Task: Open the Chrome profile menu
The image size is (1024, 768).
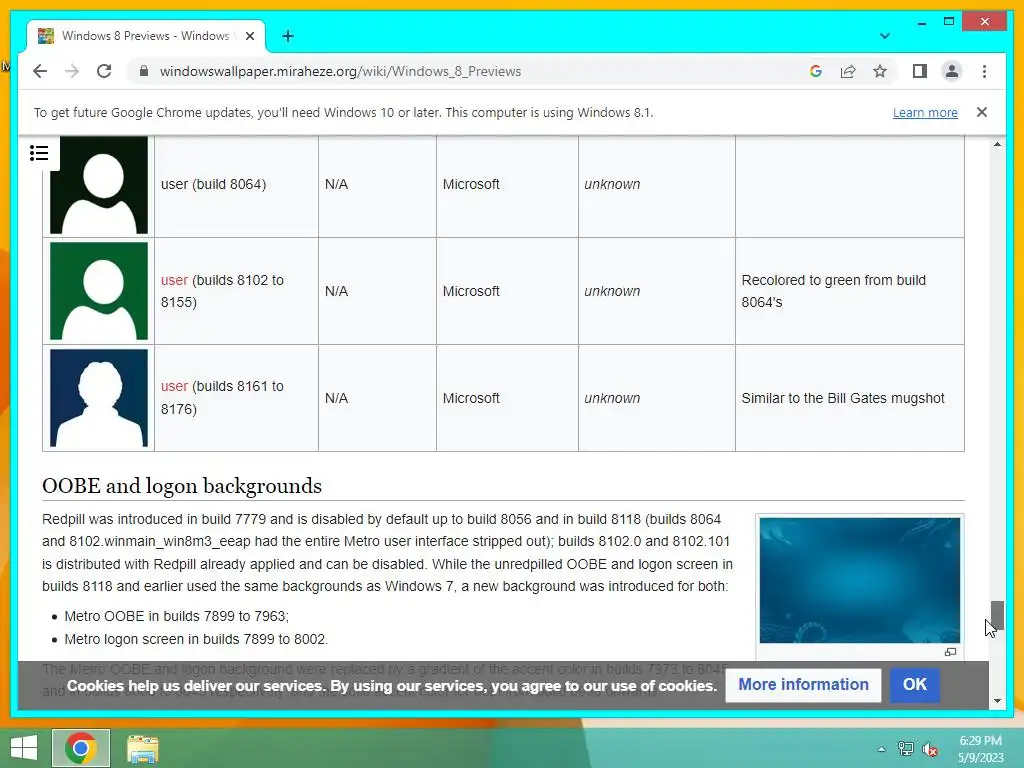Action: 952,71
